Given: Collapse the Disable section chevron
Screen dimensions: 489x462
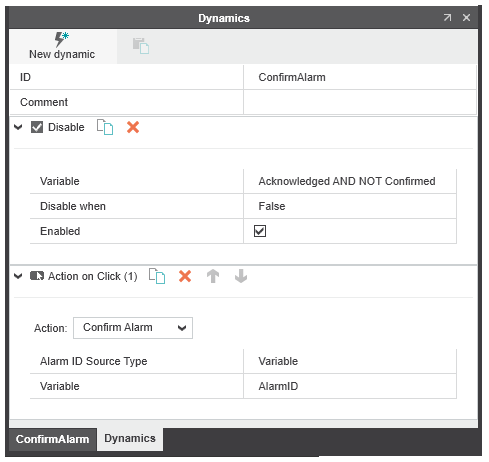Looking at the screenshot, I should 18,127.
